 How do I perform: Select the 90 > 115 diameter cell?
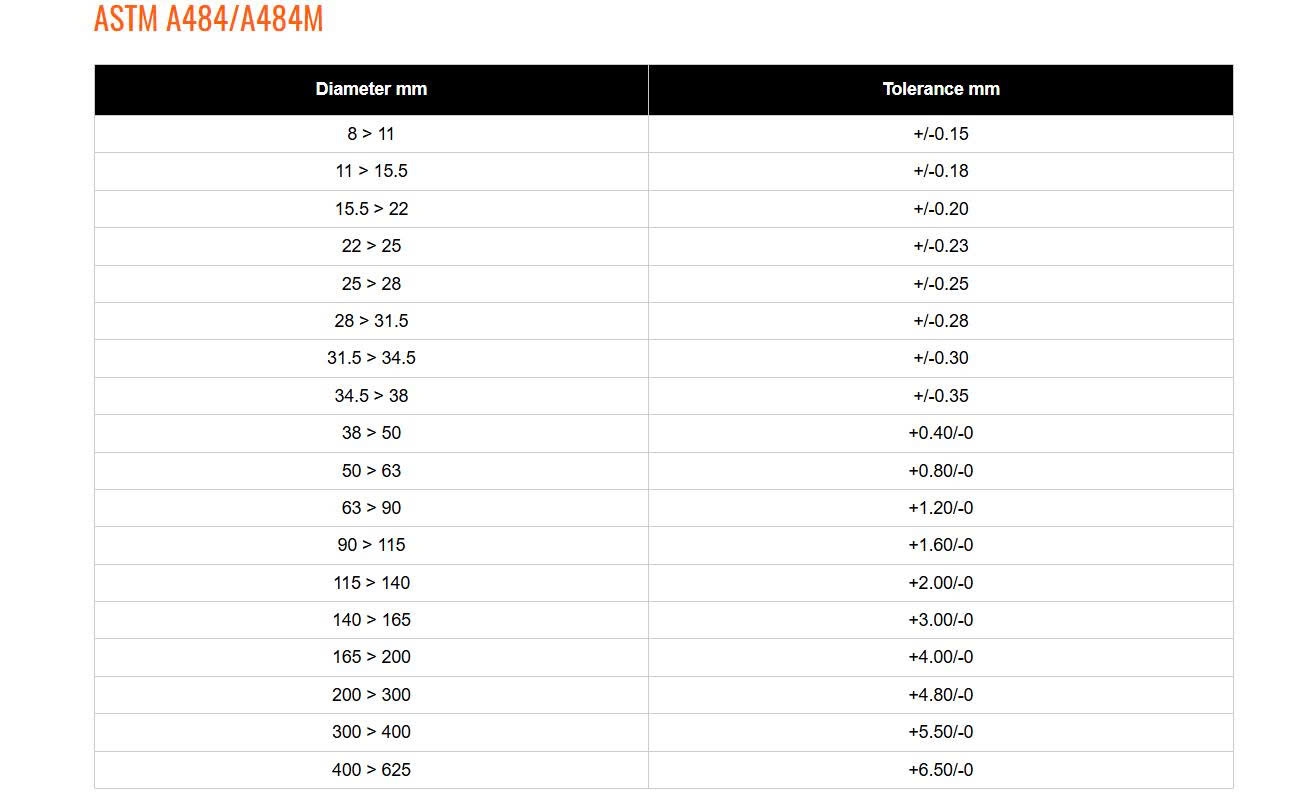371,545
